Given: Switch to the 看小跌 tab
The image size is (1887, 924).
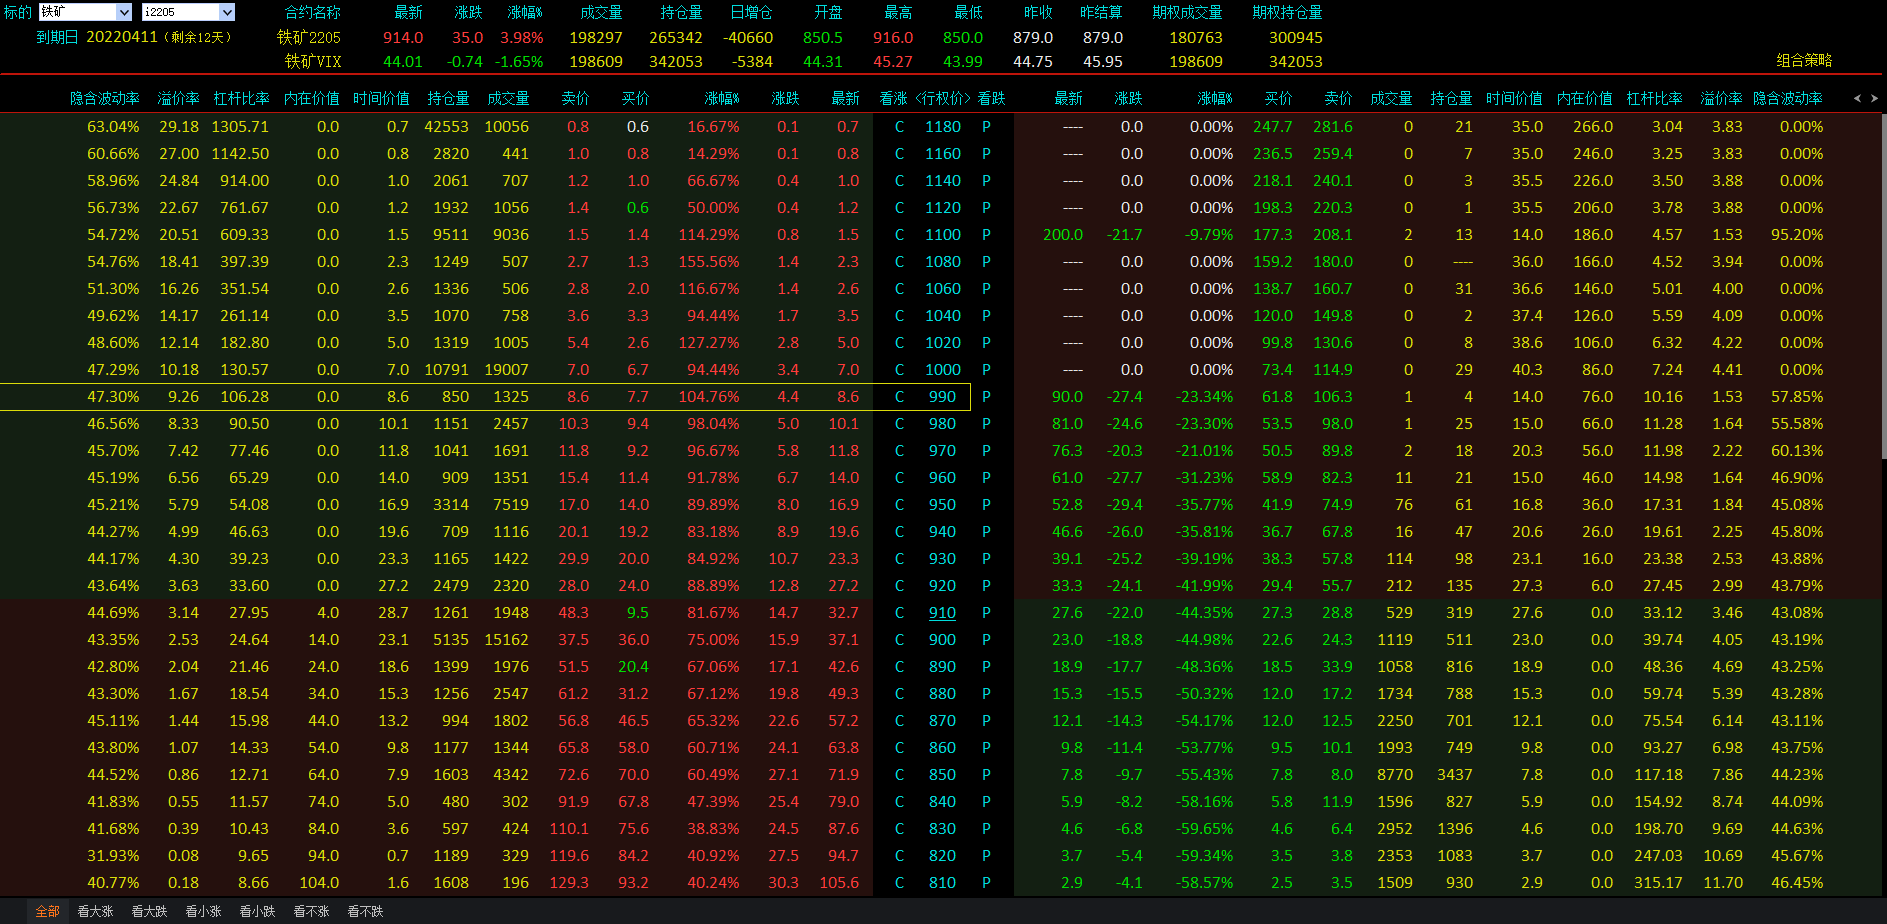Looking at the screenshot, I should pos(258,911).
